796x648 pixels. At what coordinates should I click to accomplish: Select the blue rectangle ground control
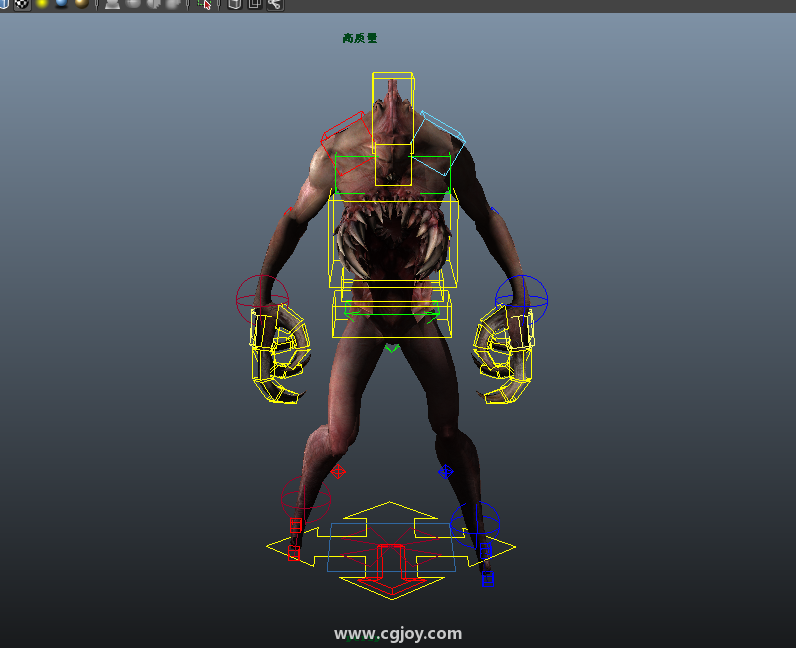coord(391,547)
